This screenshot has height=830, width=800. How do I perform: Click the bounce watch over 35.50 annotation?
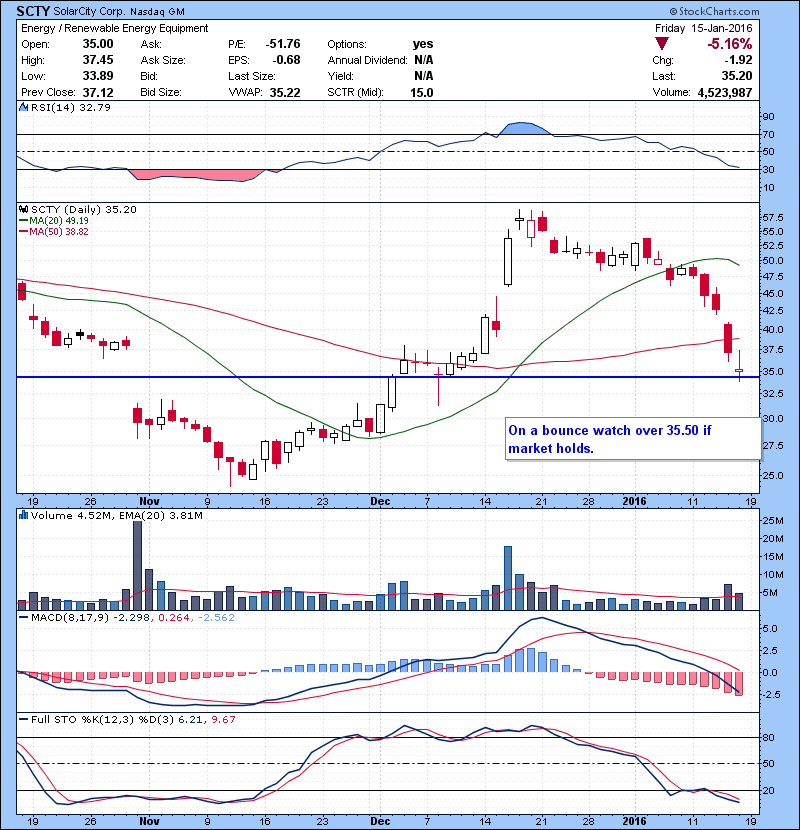click(x=633, y=439)
